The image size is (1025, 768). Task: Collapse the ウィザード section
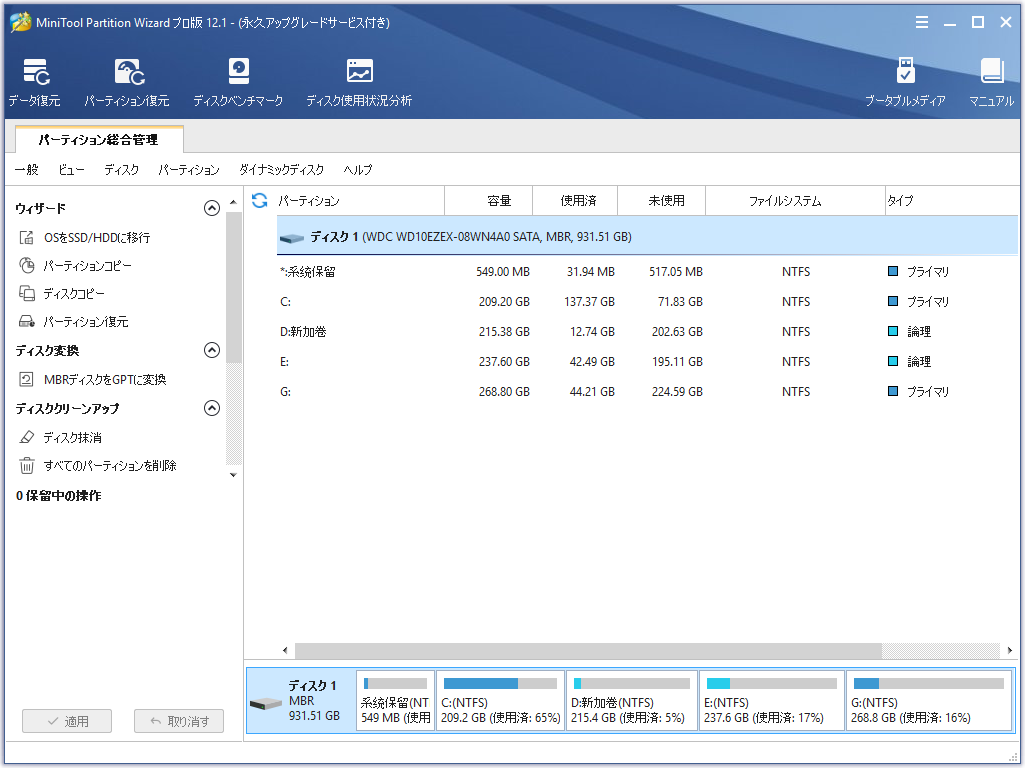[212, 208]
